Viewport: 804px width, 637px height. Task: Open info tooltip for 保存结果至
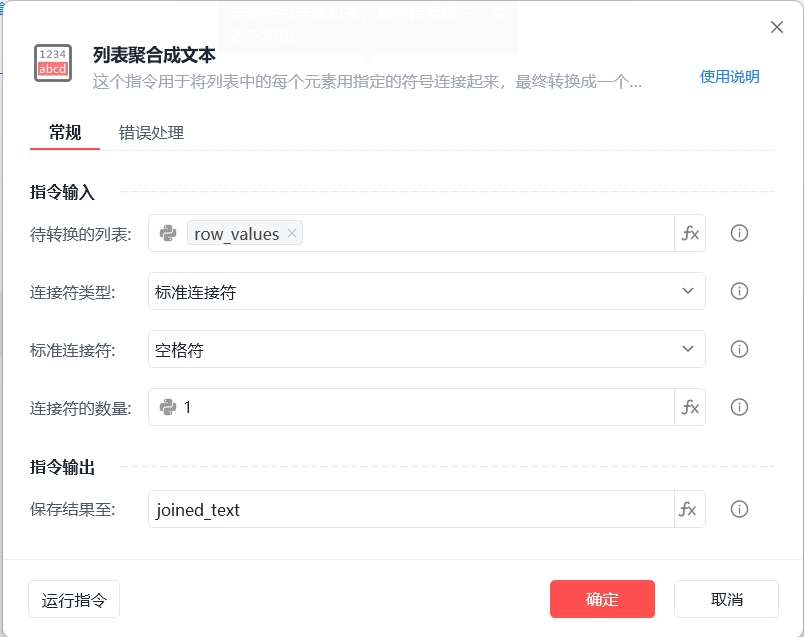point(739,509)
